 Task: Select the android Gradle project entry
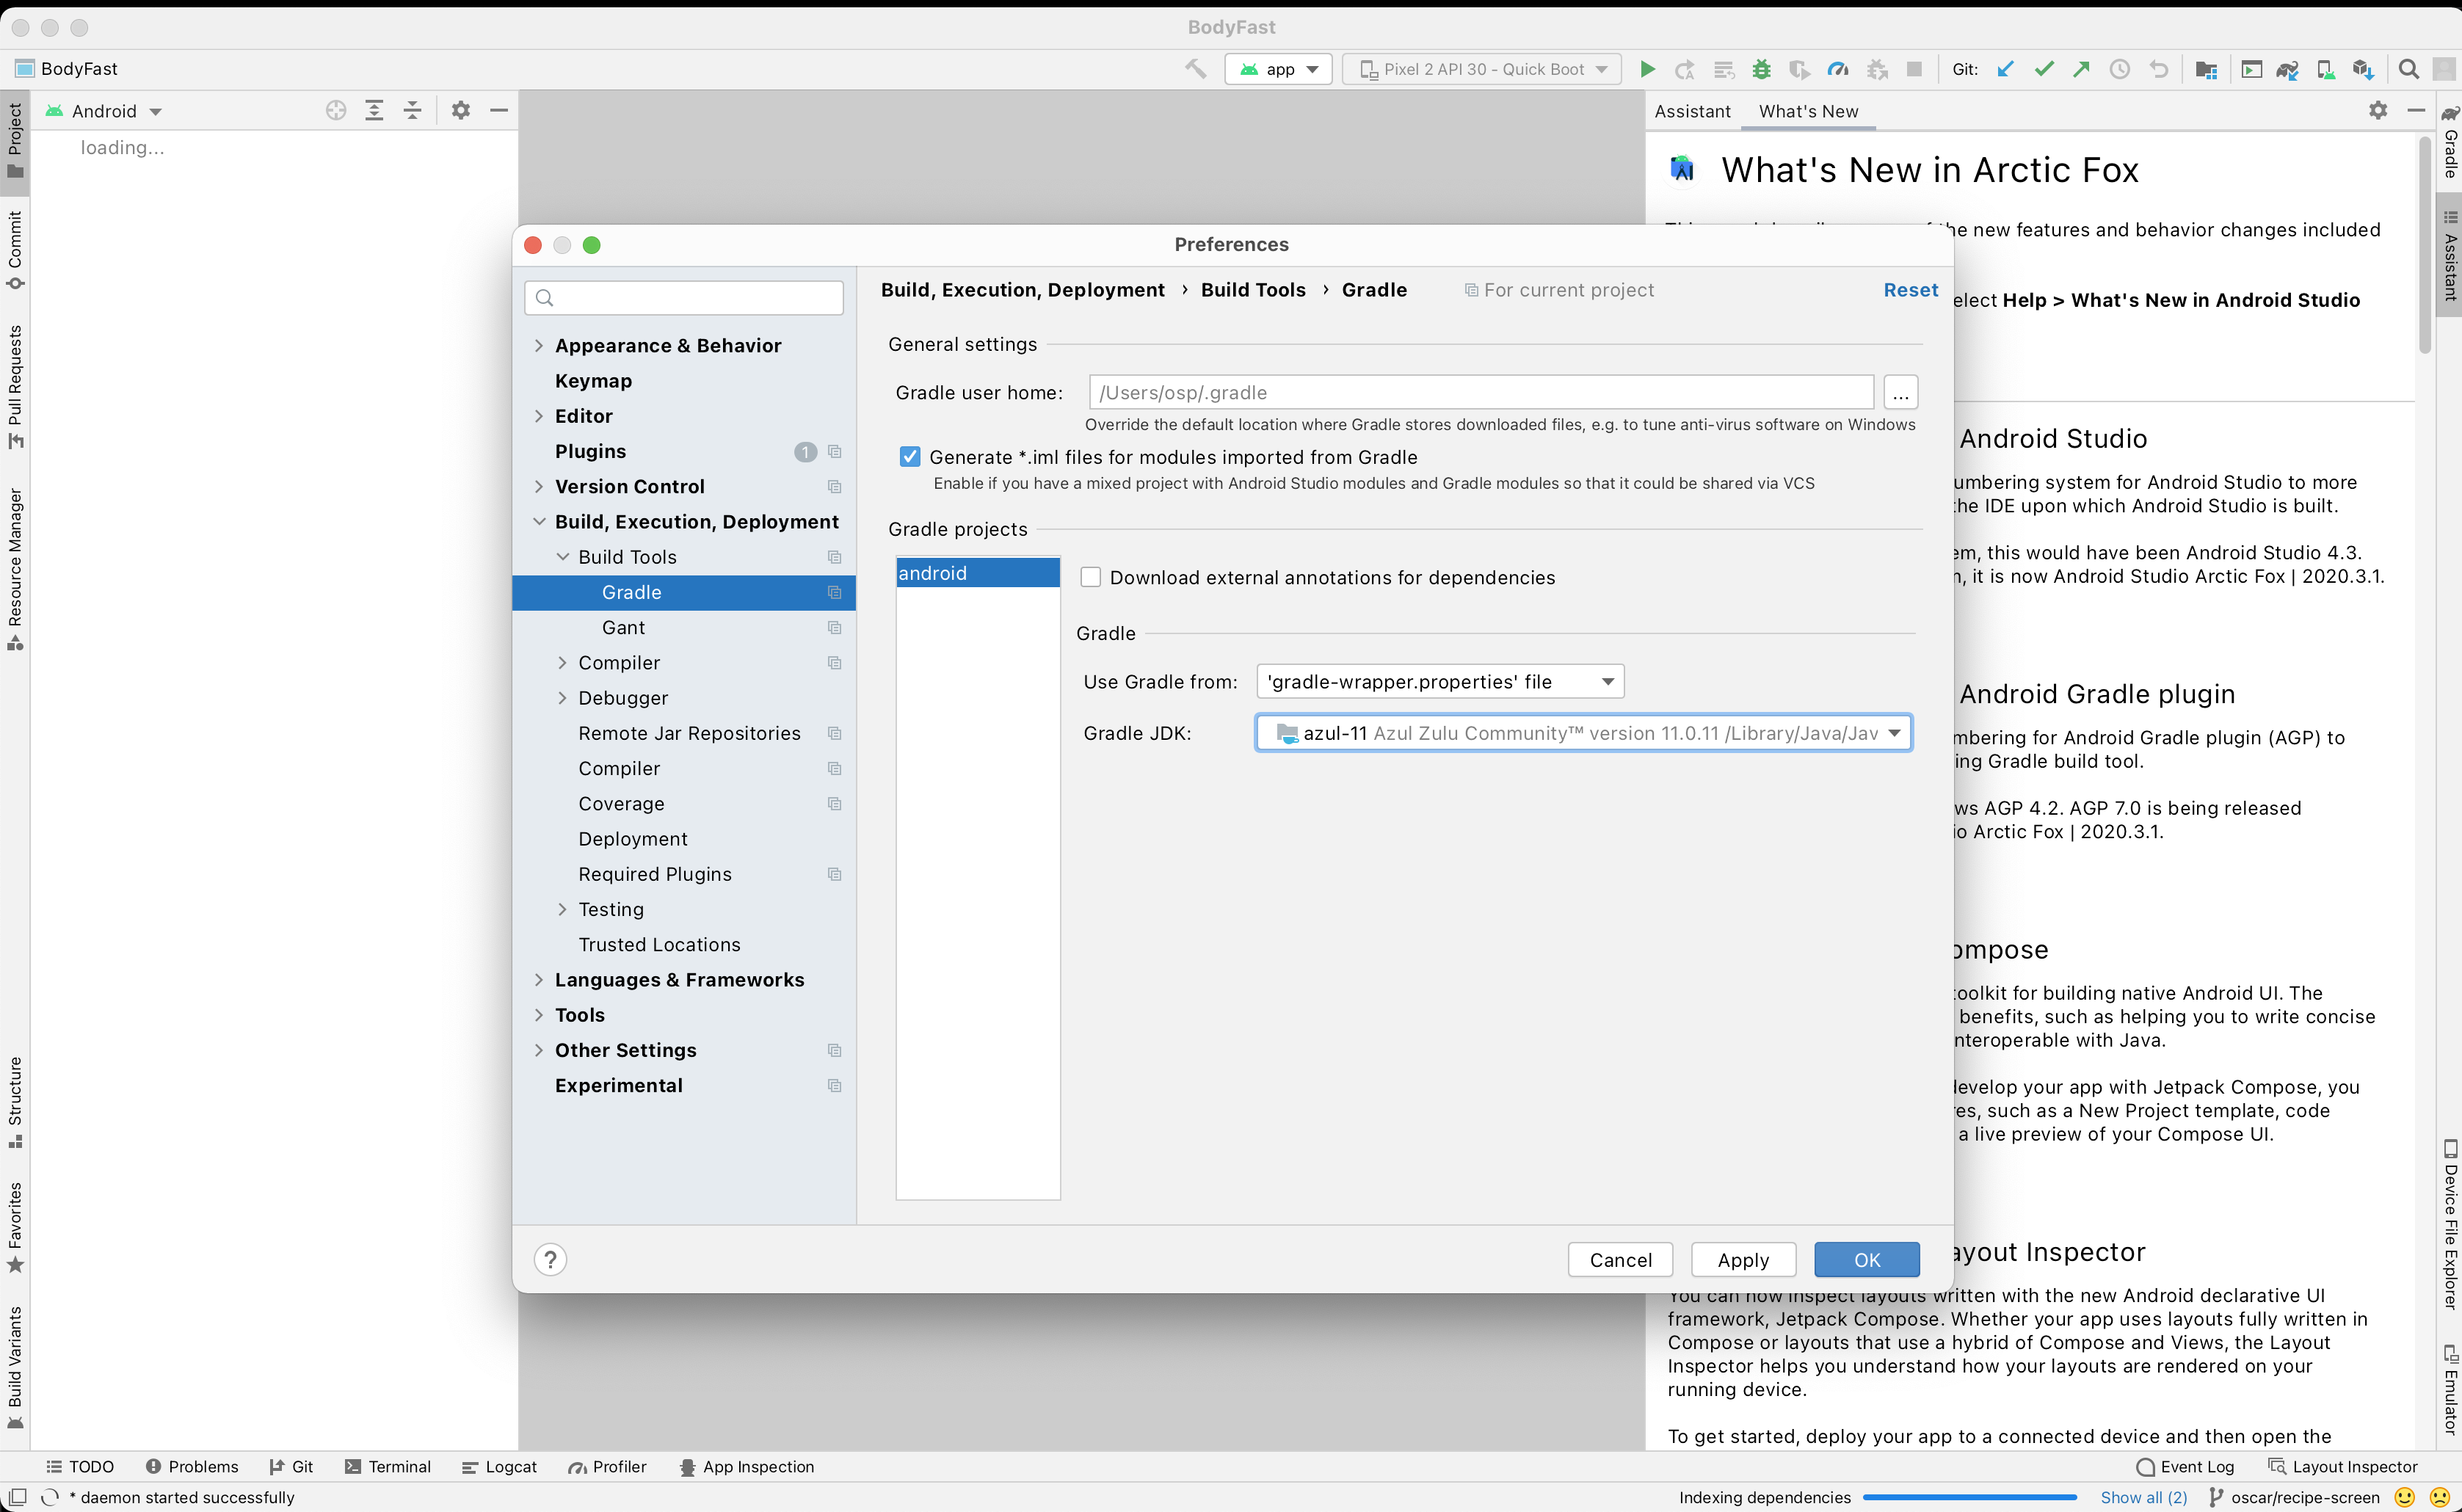tap(978, 572)
